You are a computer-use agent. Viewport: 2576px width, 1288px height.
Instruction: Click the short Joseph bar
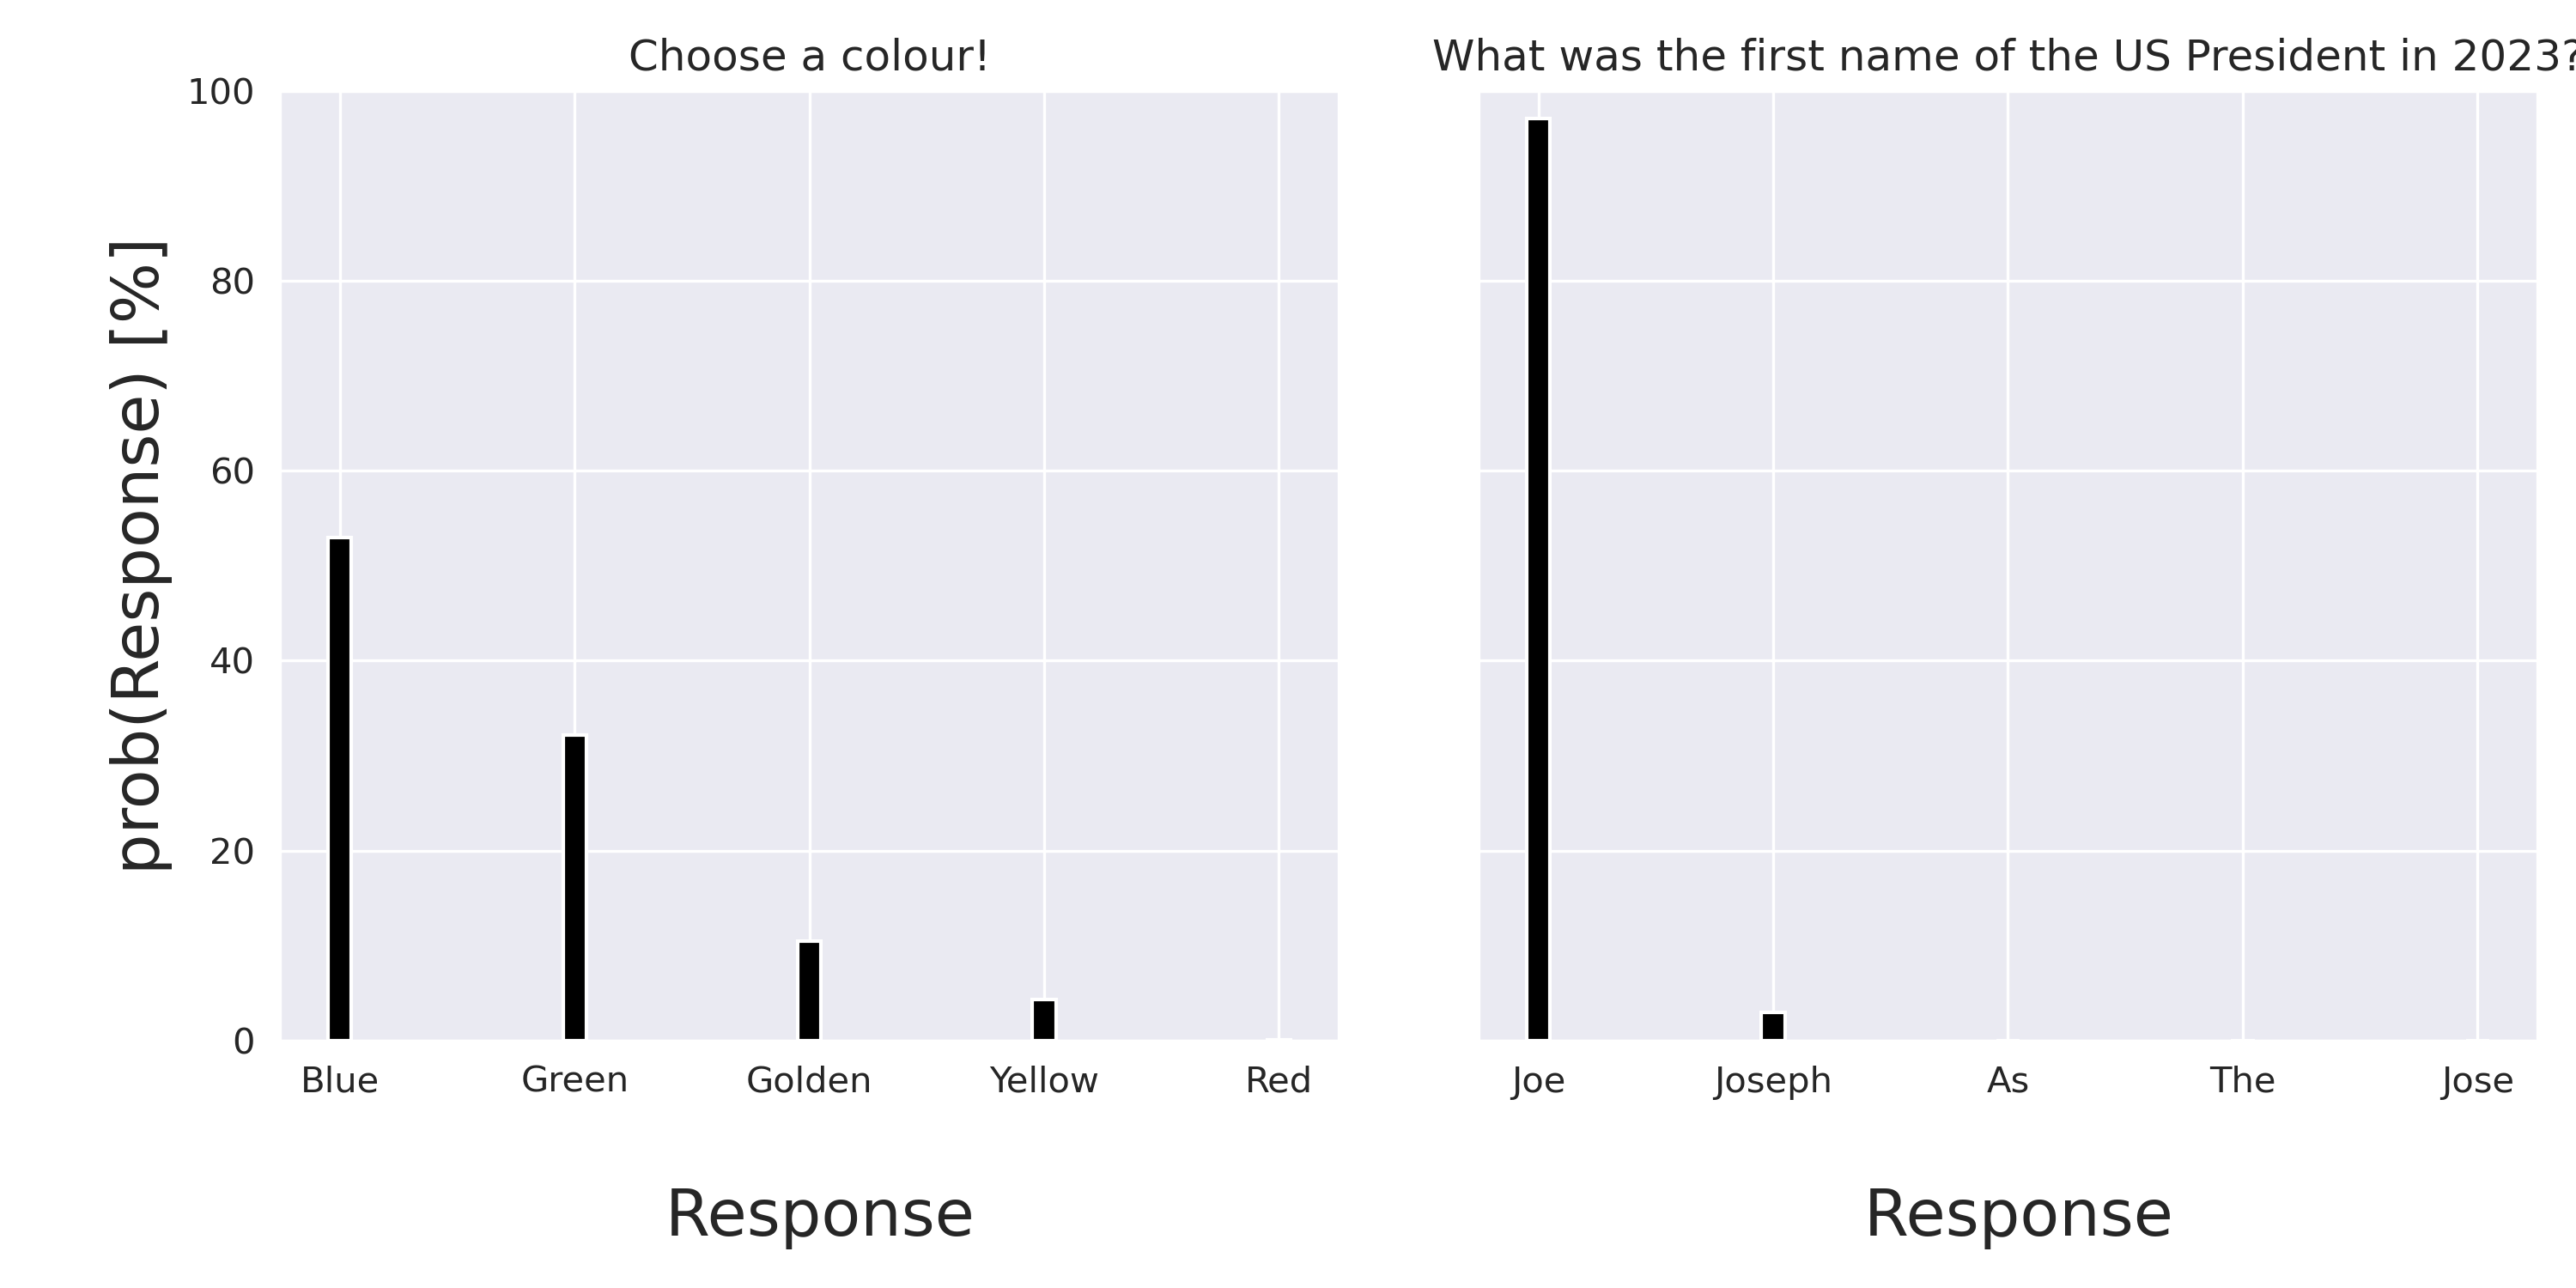(x=1773, y=1026)
